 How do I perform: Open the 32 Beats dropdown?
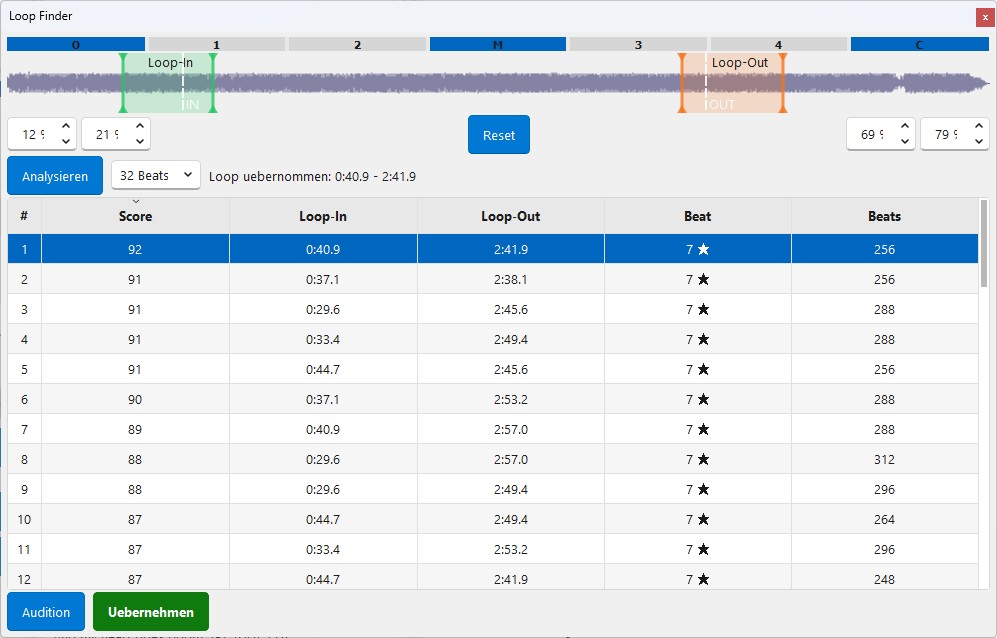[x=155, y=176]
